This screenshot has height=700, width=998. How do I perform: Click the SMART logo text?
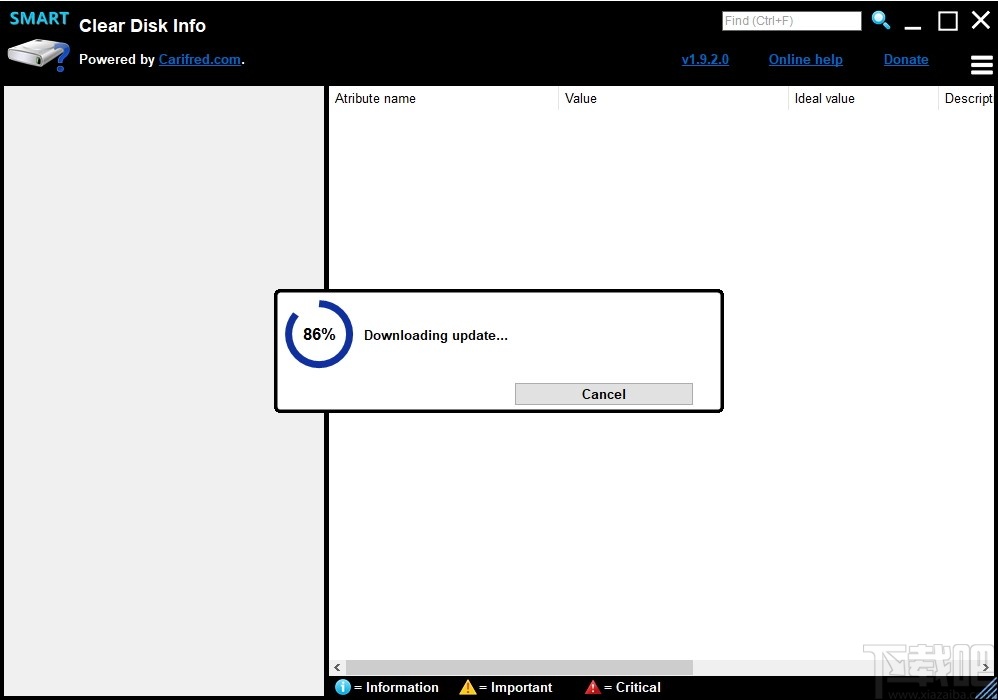[x=39, y=18]
